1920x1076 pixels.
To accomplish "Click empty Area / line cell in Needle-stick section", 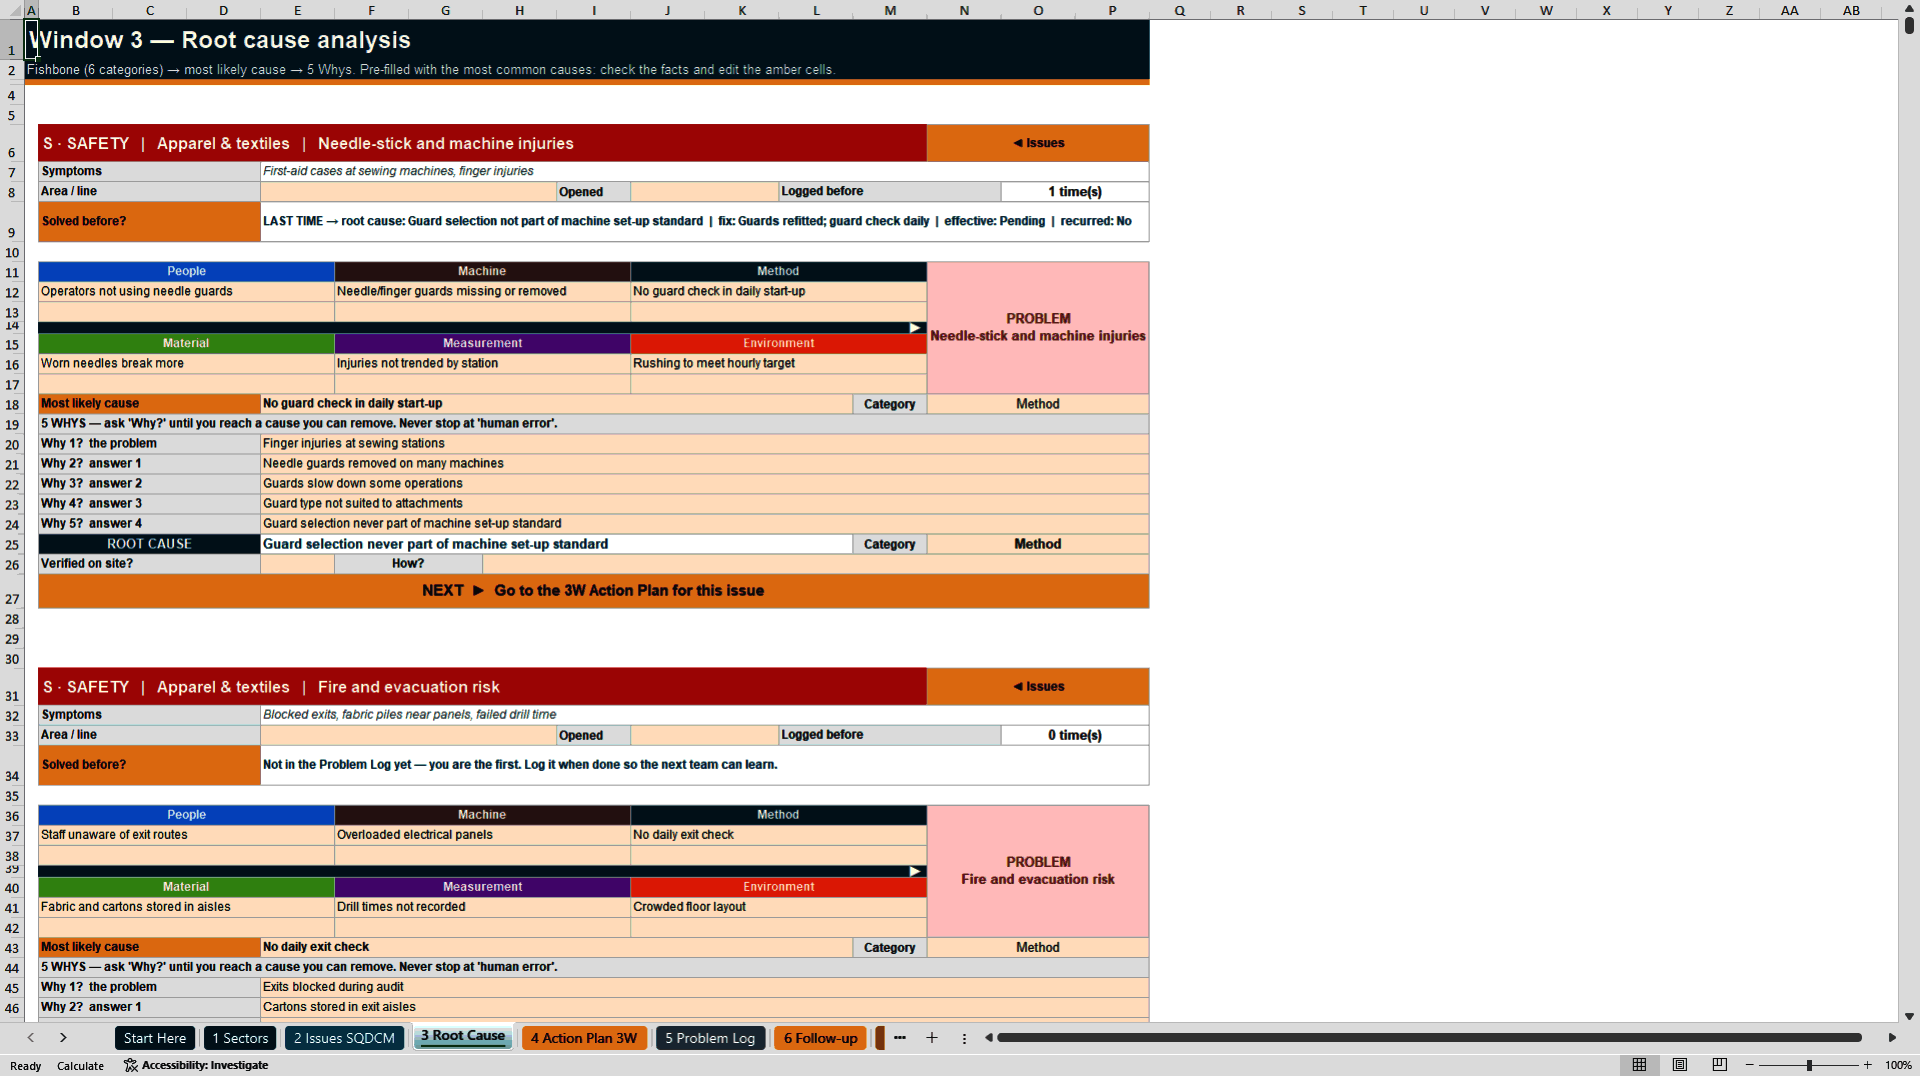I will point(408,191).
